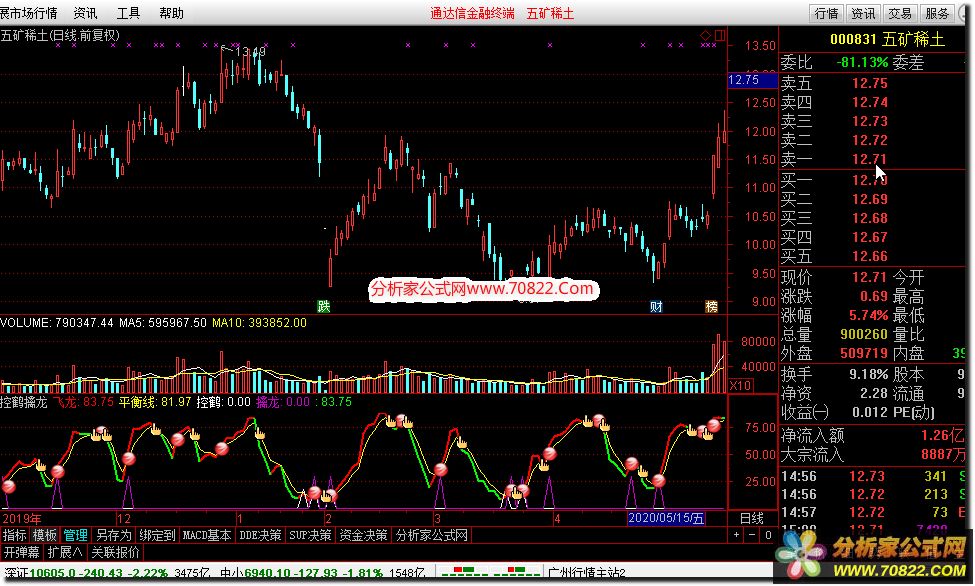Click the red-green signal indicator in status bar
The image size is (975, 586).
click(490, 572)
